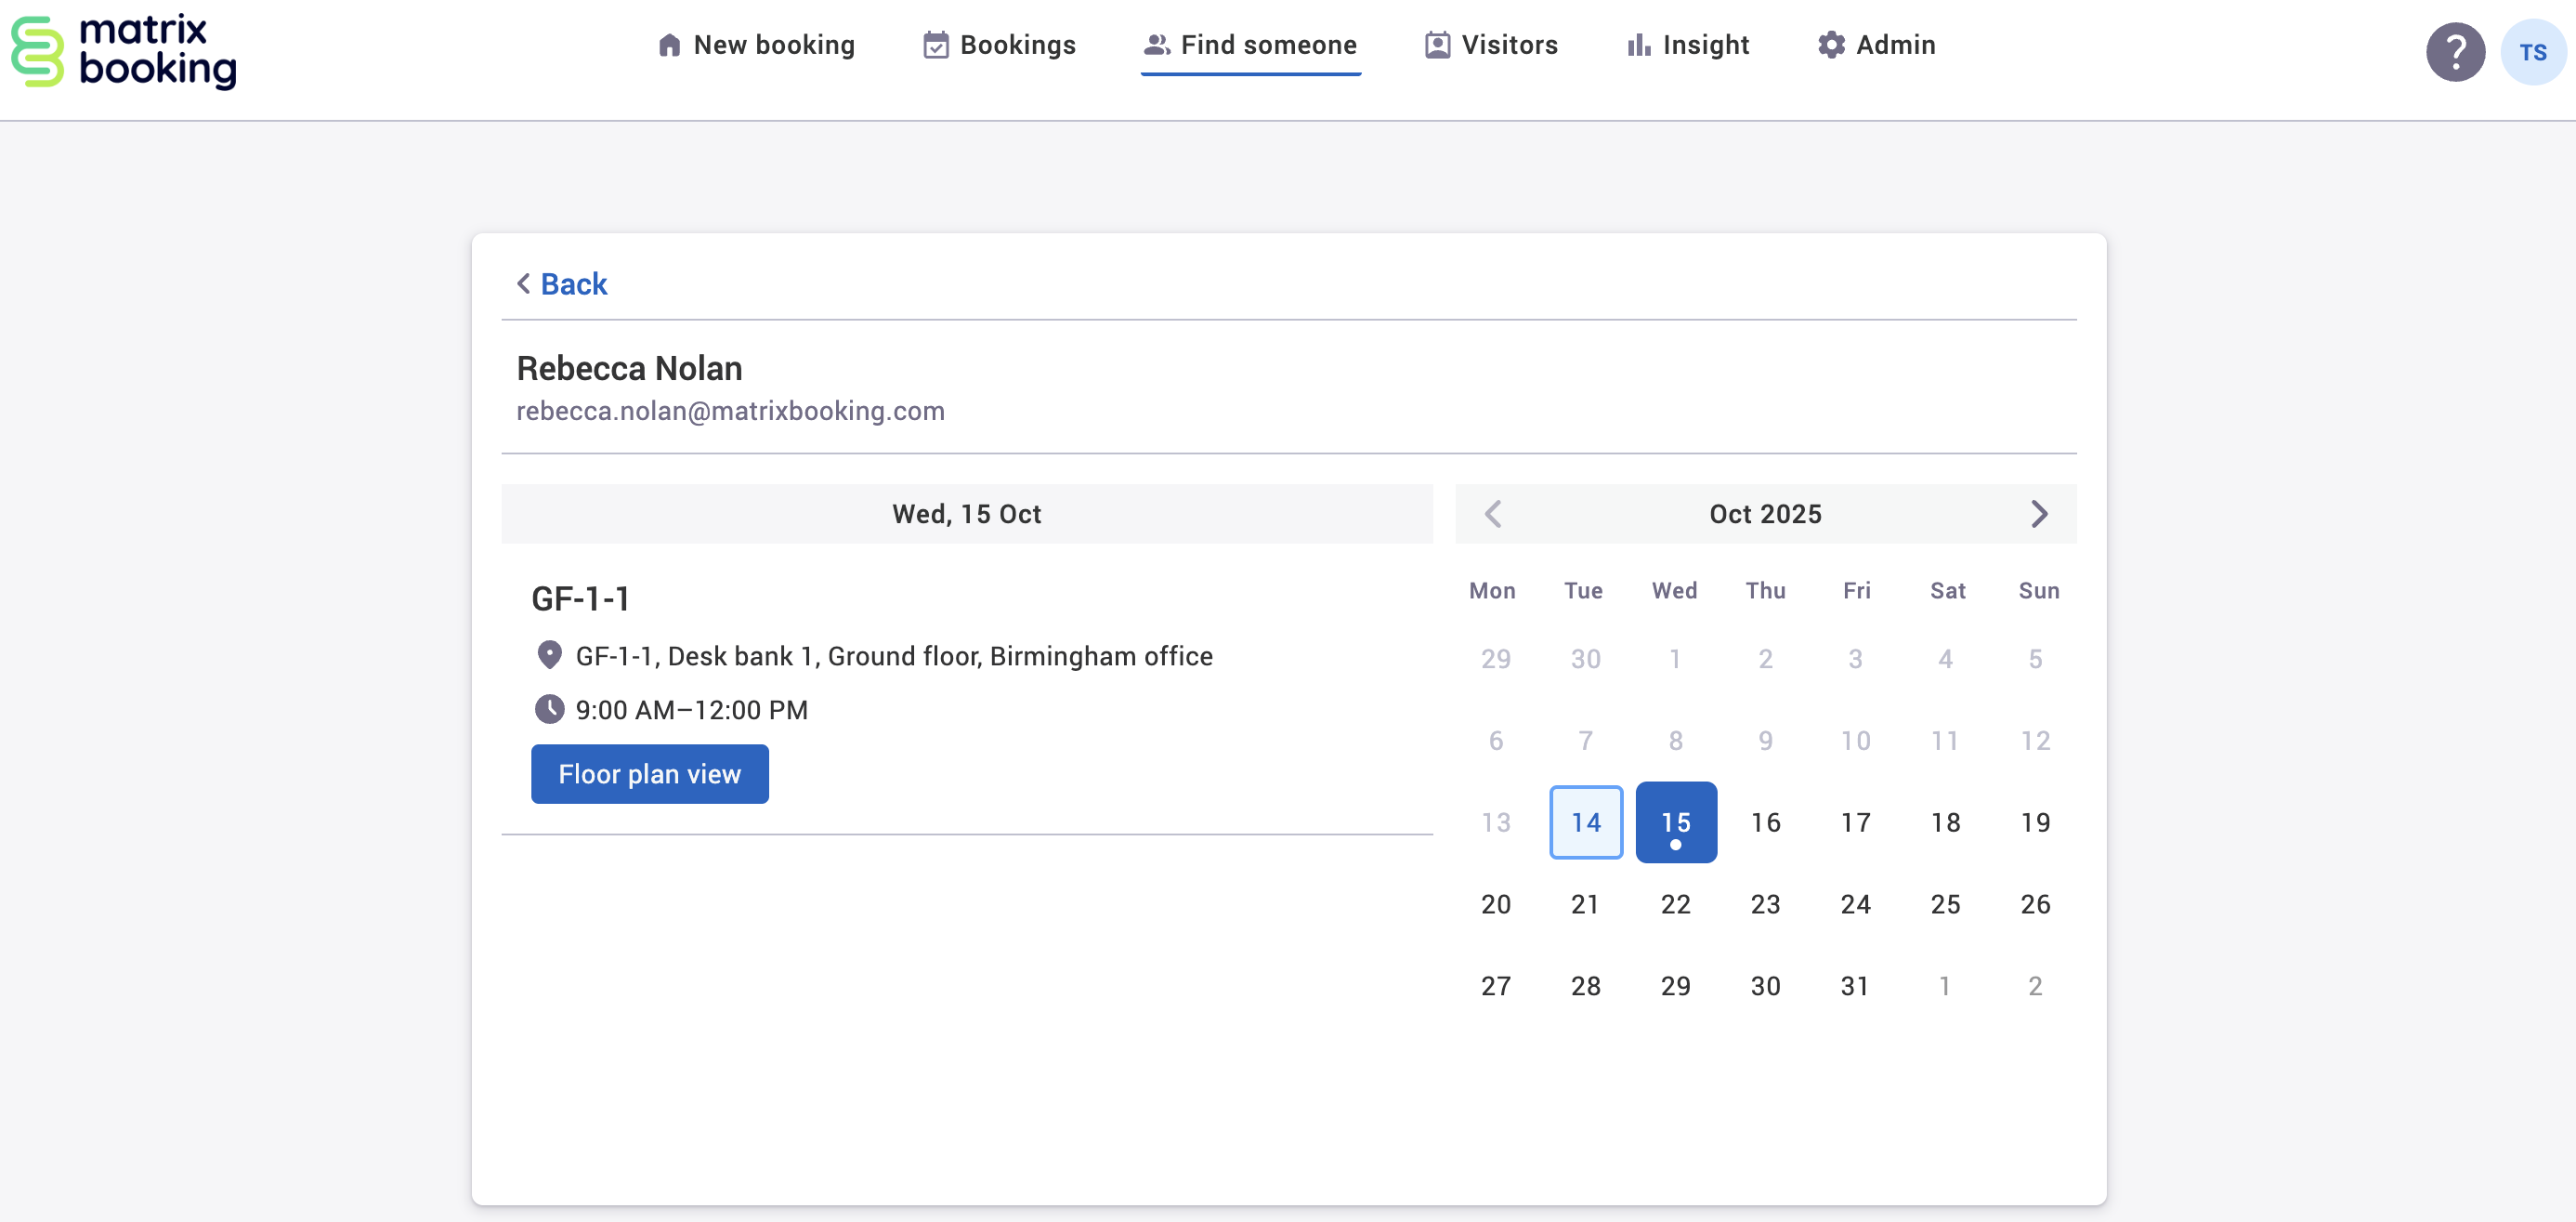Follow the Back link
This screenshot has height=1222, width=2576.
coord(574,284)
